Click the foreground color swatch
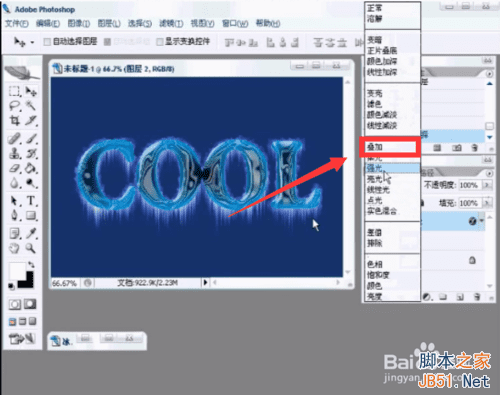The width and height of the screenshot is (500, 395). click(17, 271)
